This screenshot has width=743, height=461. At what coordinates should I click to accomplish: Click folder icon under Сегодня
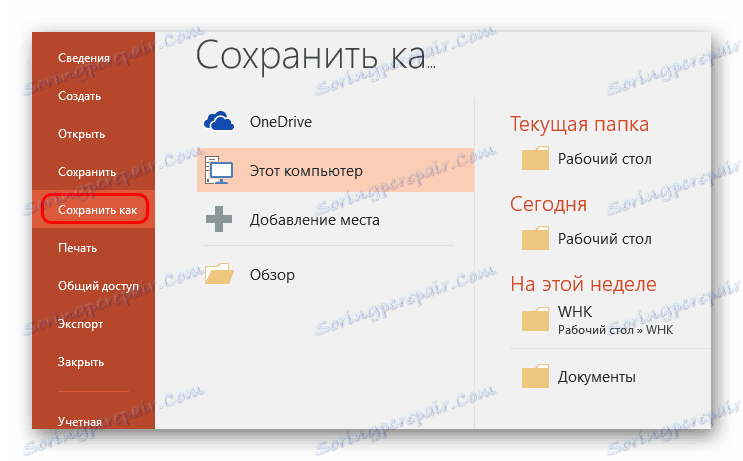535,238
